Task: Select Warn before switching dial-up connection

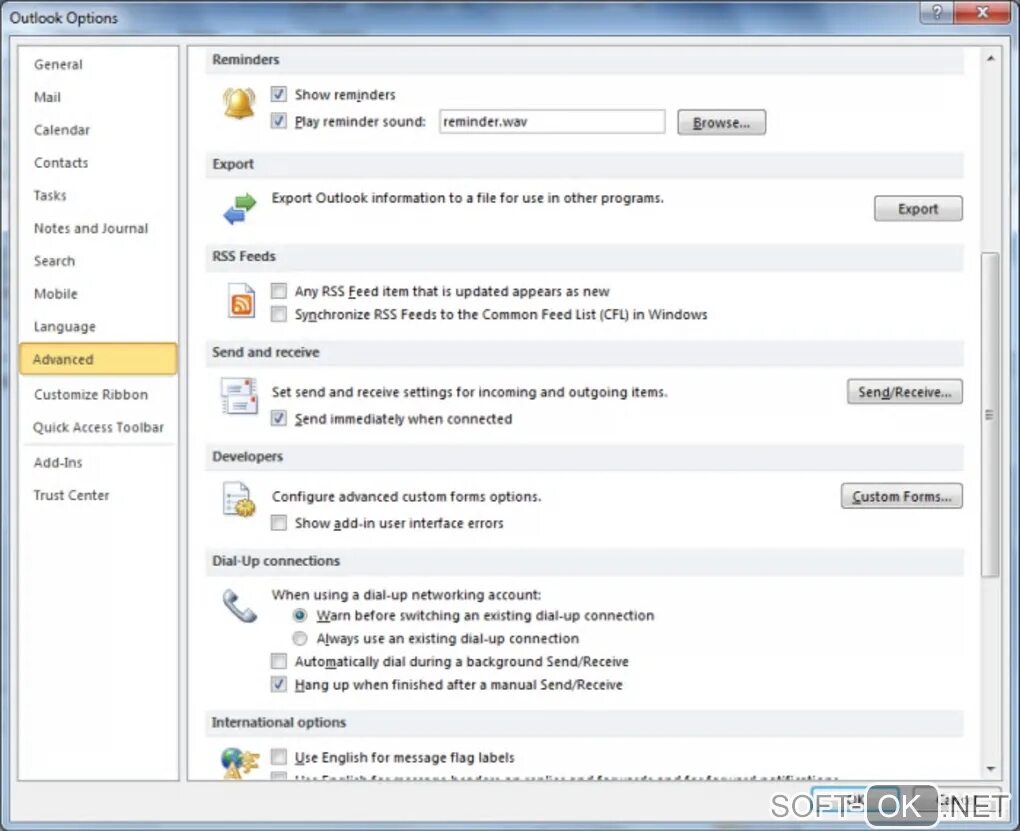Action: 299,615
